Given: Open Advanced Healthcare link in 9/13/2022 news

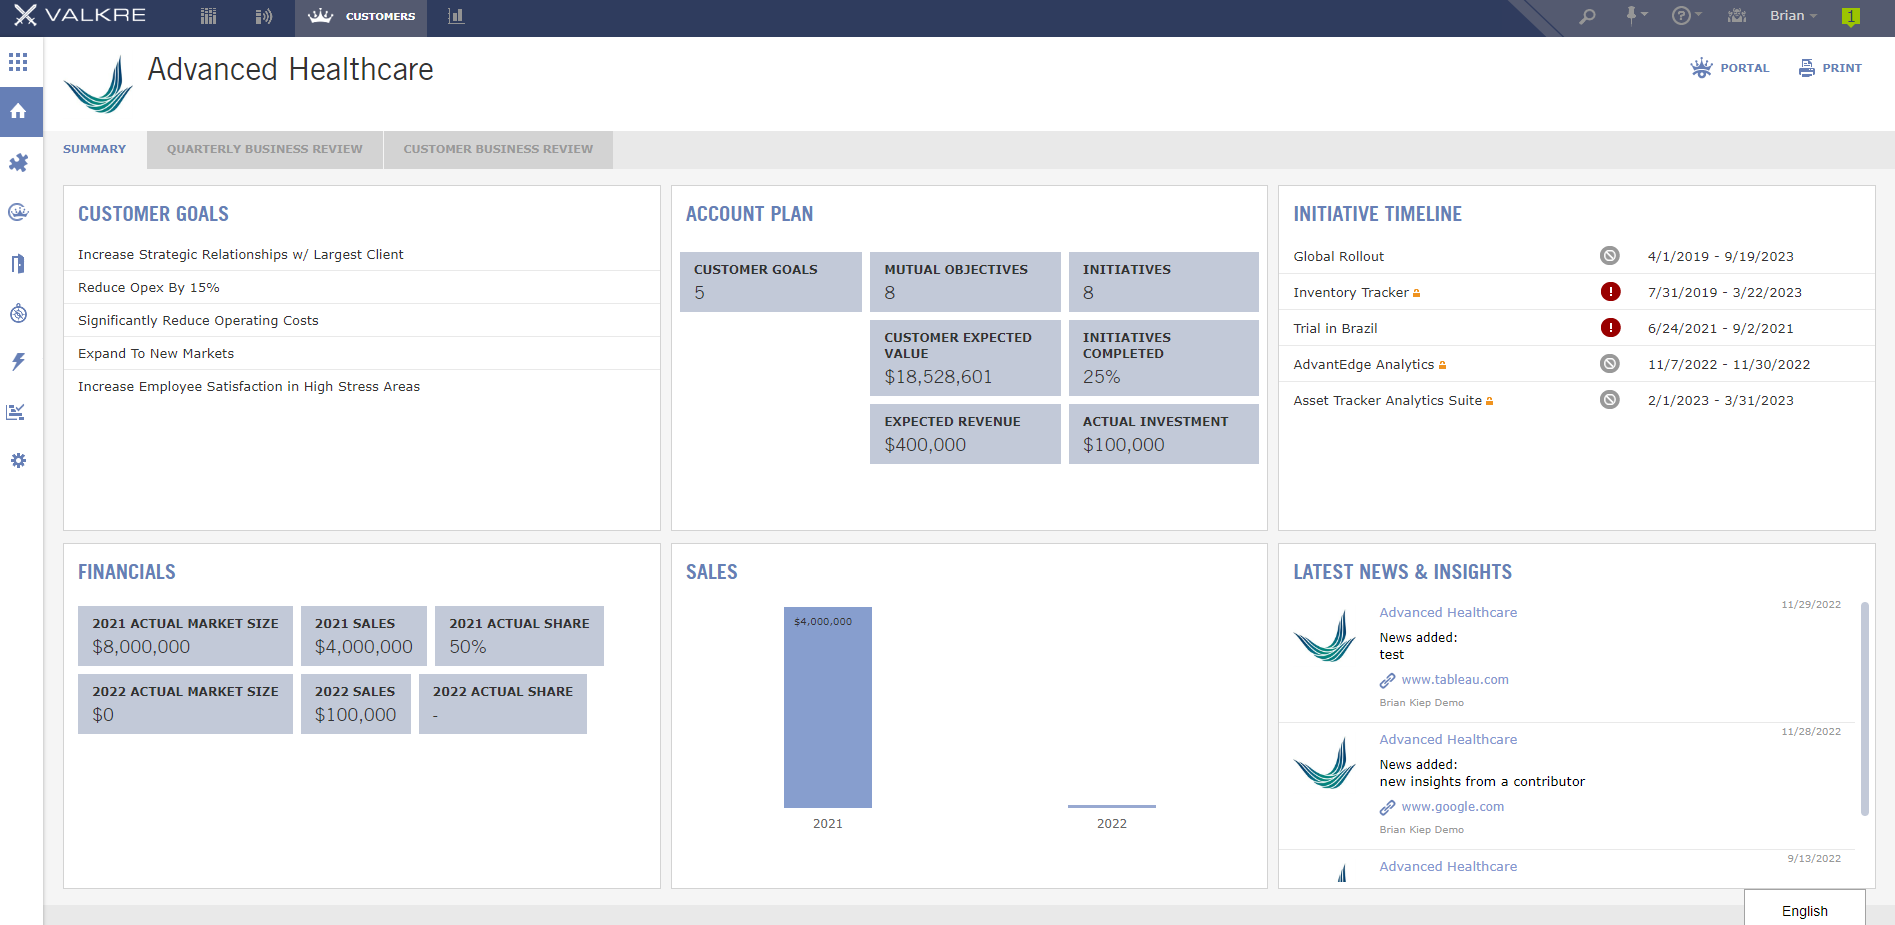Looking at the screenshot, I should [1448, 866].
